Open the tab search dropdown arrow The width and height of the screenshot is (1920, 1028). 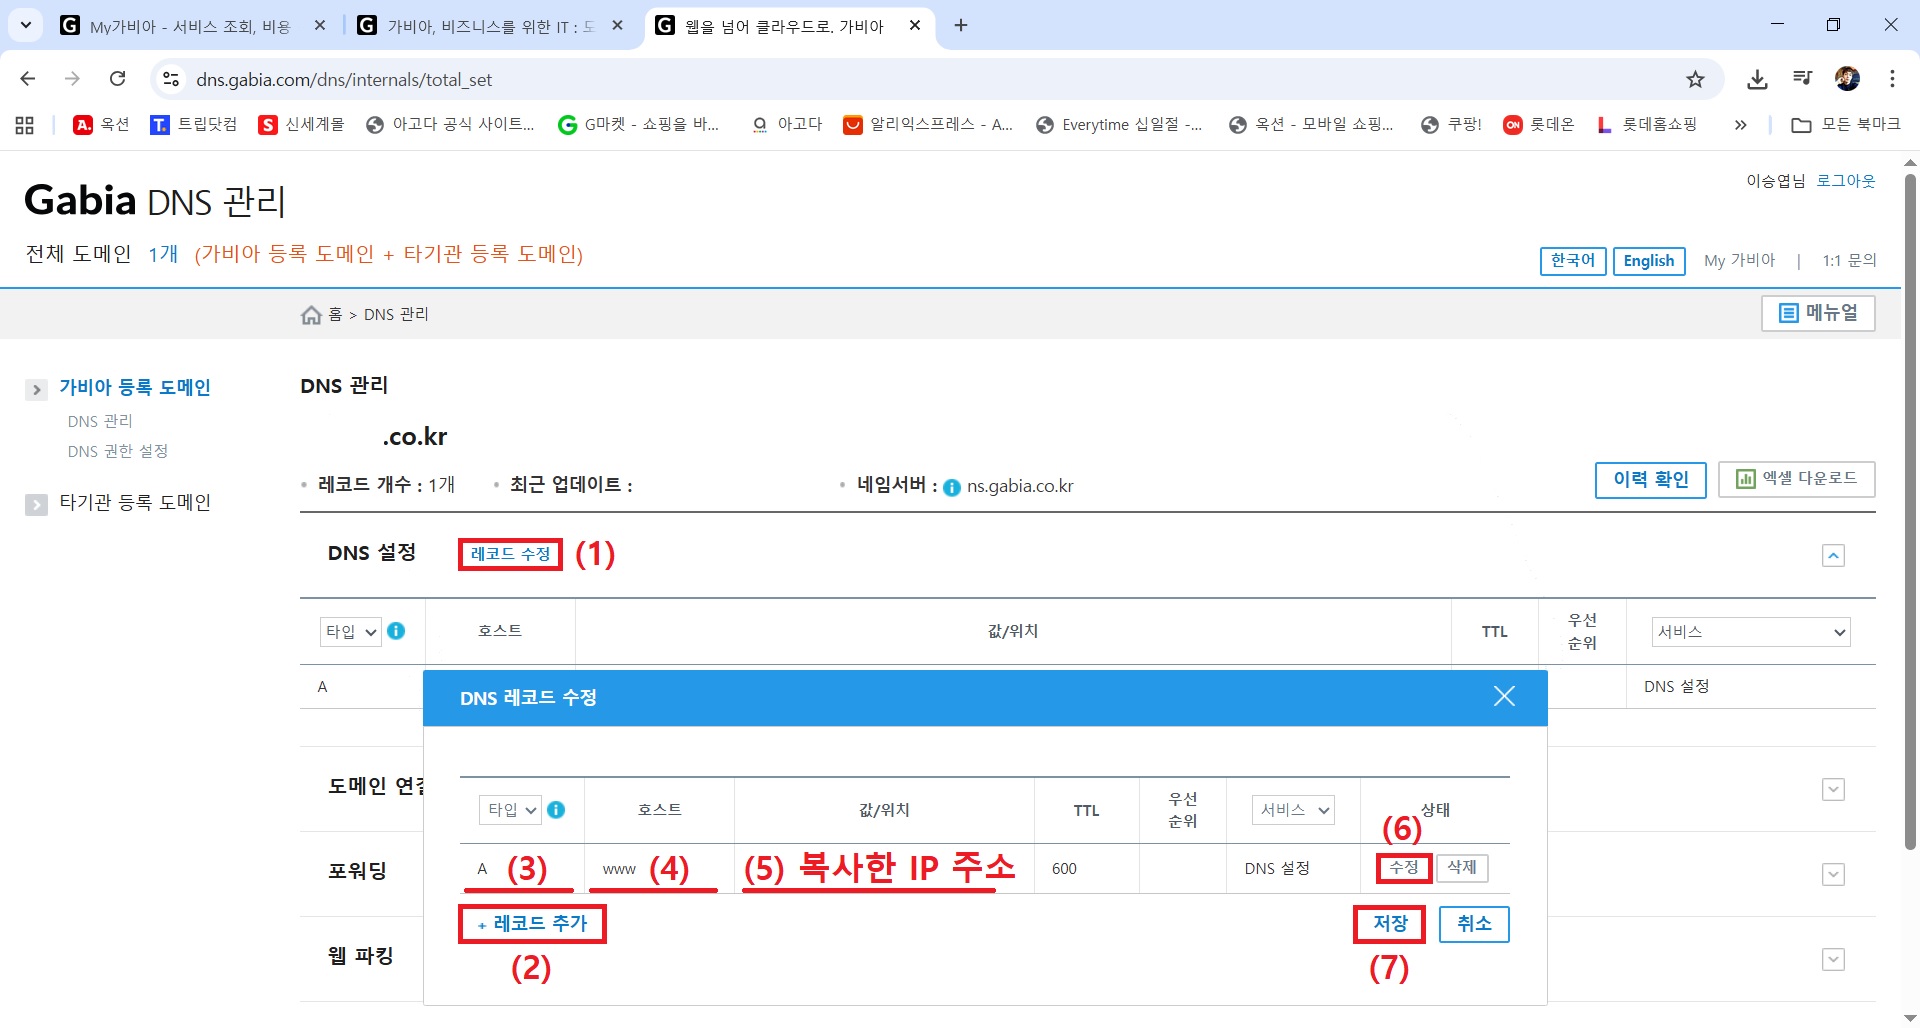pos(26,25)
